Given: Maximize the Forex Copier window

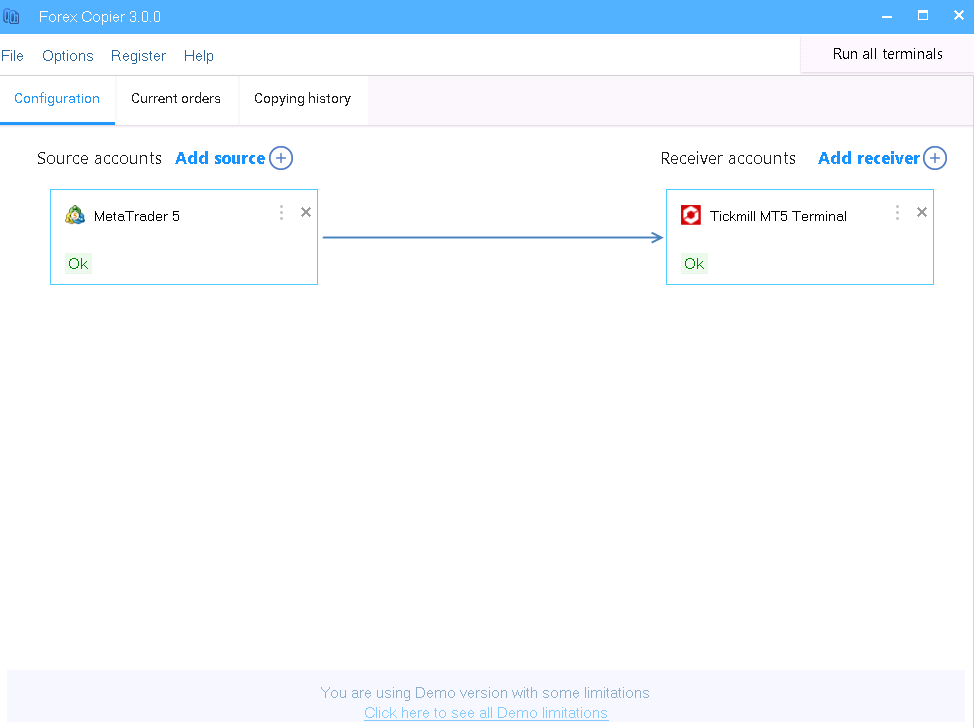Looking at the screenshot, I should tap(923, 16).
